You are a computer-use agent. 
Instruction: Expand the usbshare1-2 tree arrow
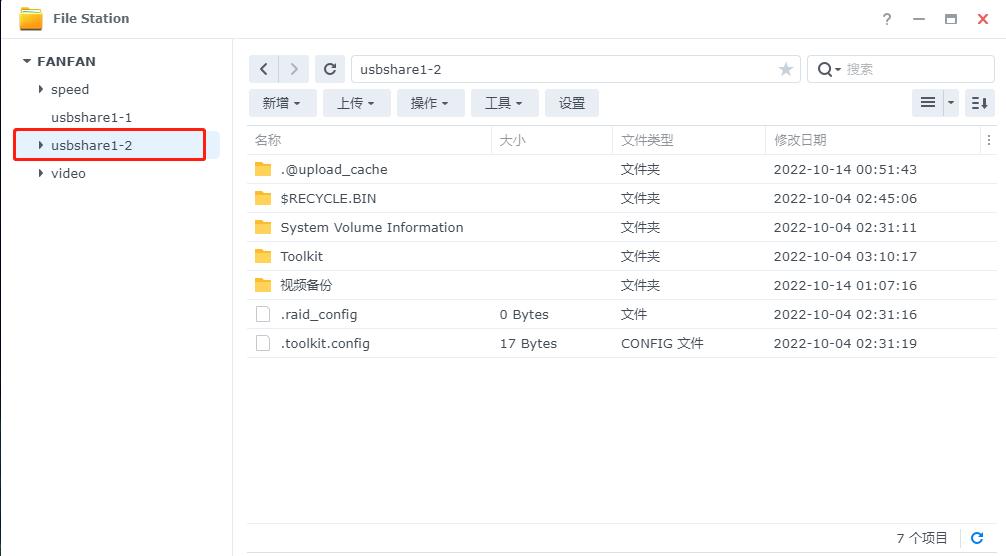pos(40,145)
